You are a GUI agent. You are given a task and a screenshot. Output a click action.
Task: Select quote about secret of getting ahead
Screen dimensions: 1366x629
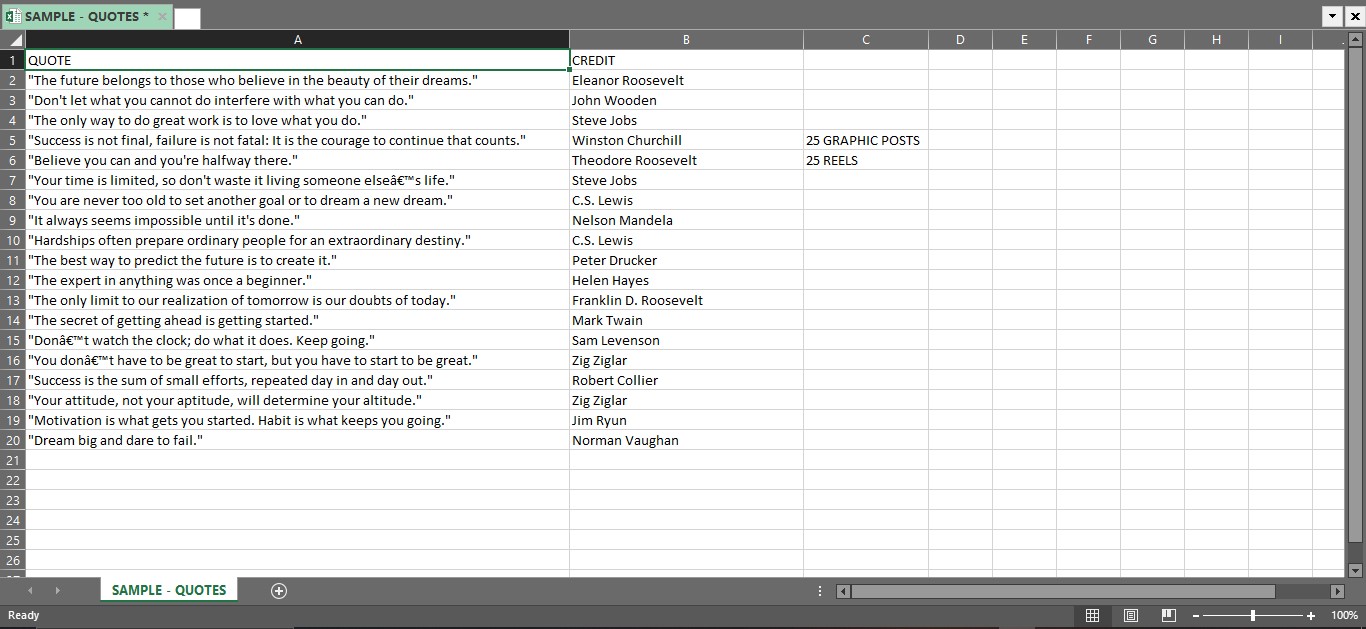click(297, 320)
